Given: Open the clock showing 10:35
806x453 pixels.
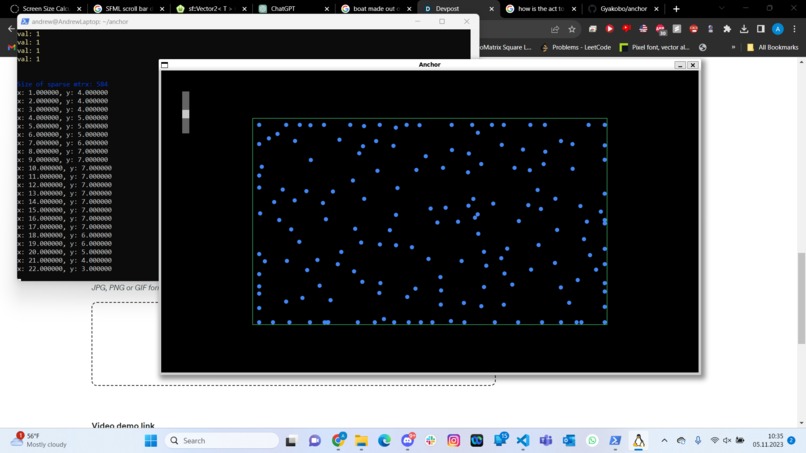Looking at the screenshot, I should pyautogui.click(x=768, y=440).
